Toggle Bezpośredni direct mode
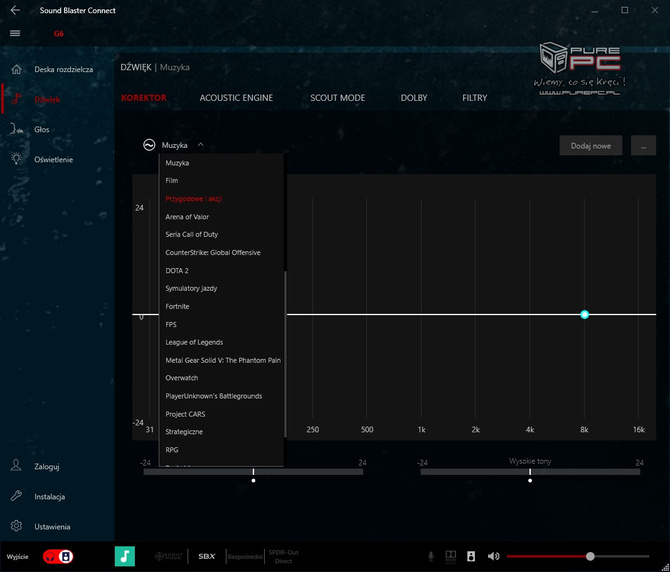Viewport: 670px width, 572px height. [244, 557]
